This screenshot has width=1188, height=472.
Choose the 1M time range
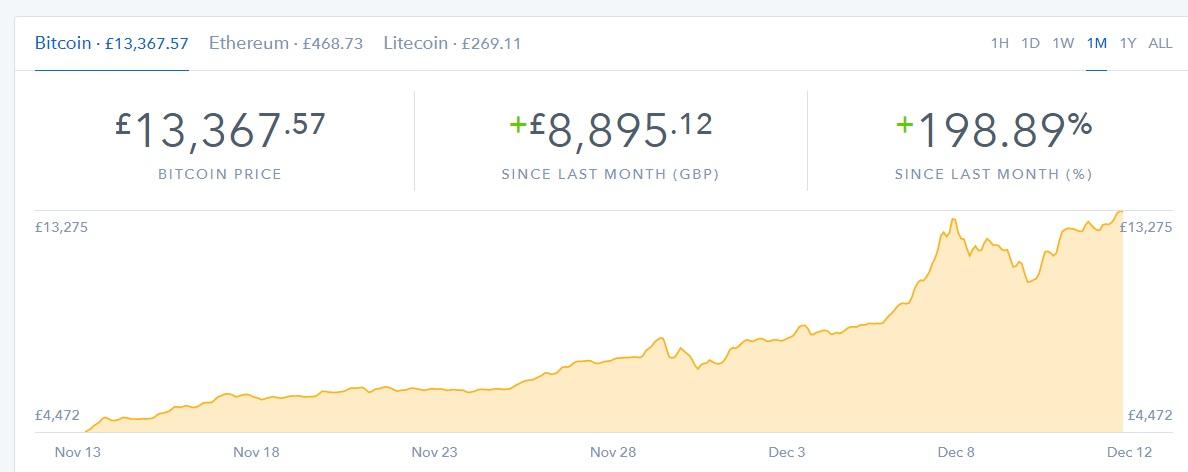[x=1096, y=43]
